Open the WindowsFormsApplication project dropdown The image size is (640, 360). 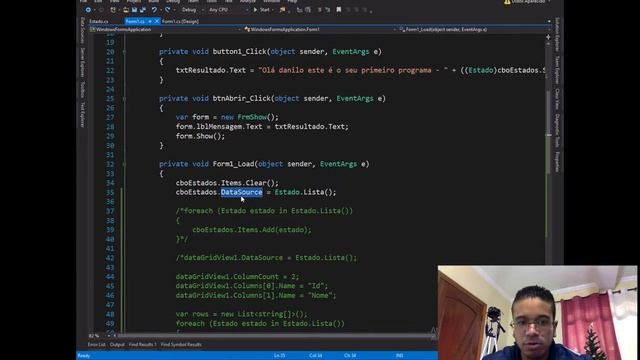[165, 29]
